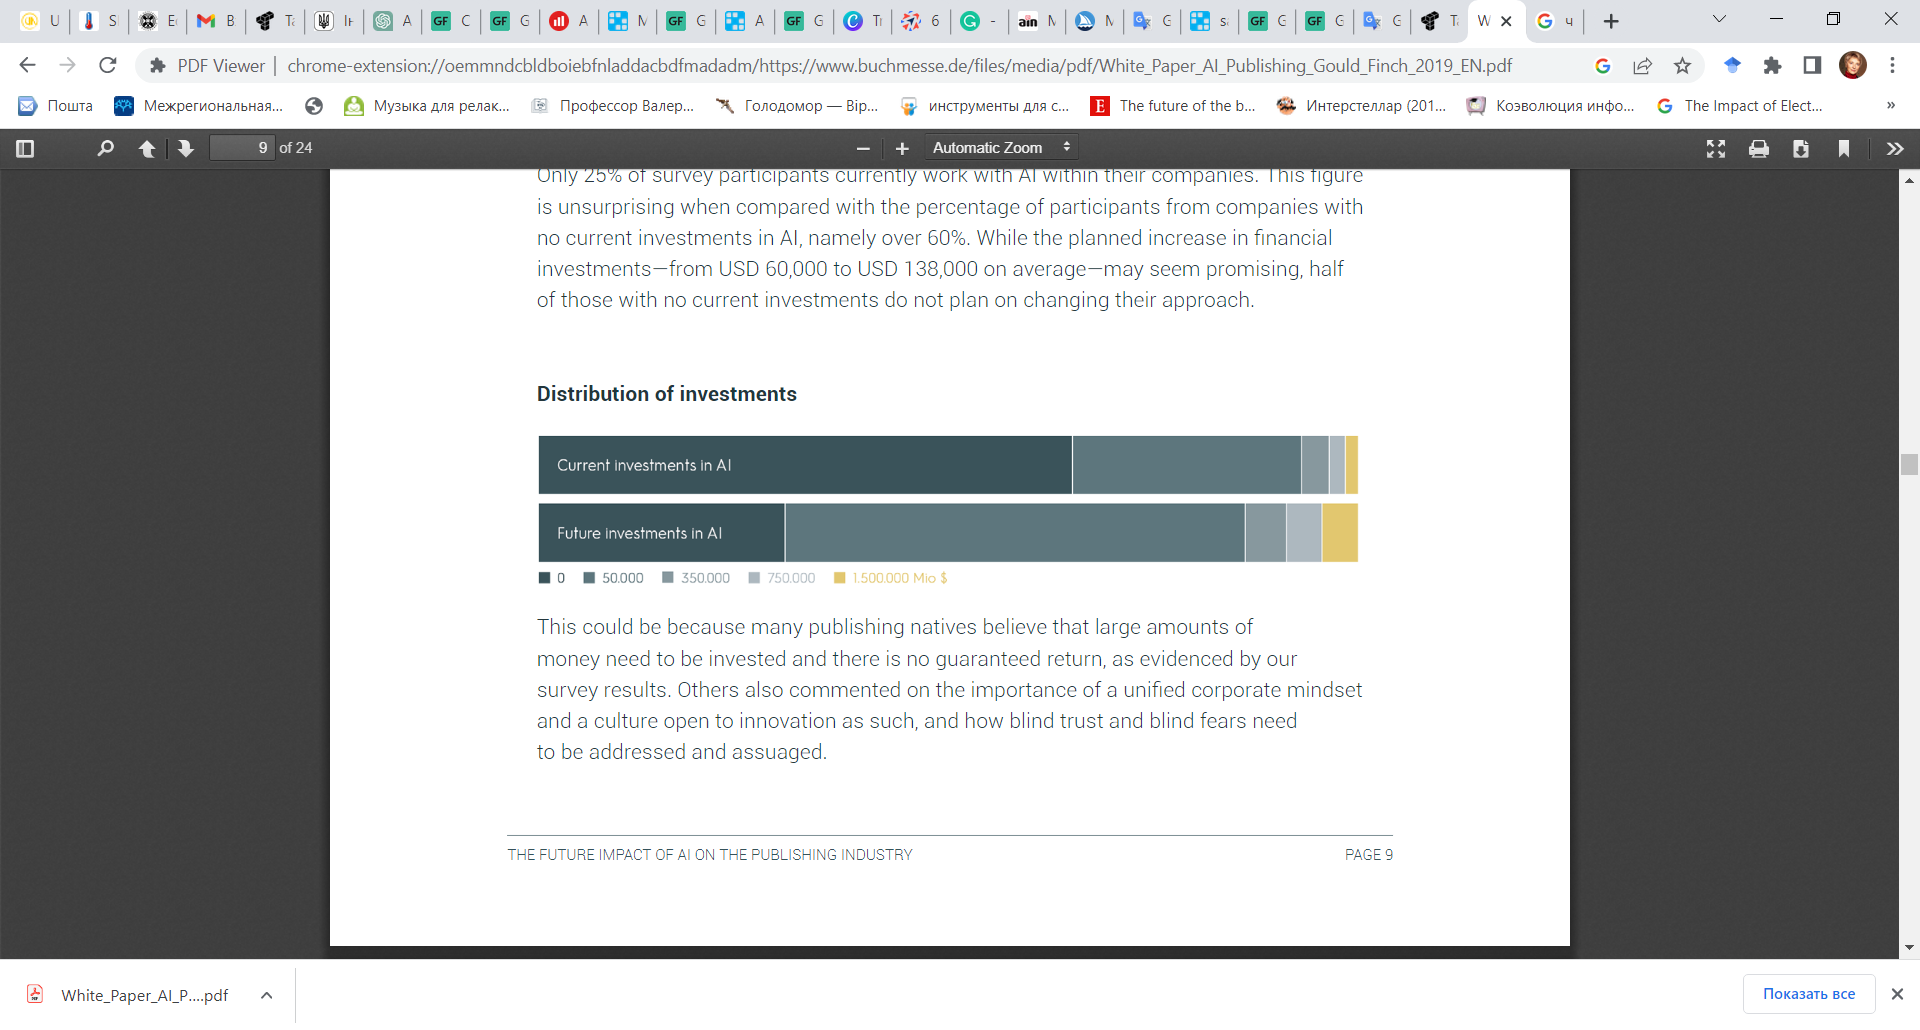Switch to the Grammarly tab
Image resolution: width=1920 pixels, height=1030 pixels.
point(978,21)
